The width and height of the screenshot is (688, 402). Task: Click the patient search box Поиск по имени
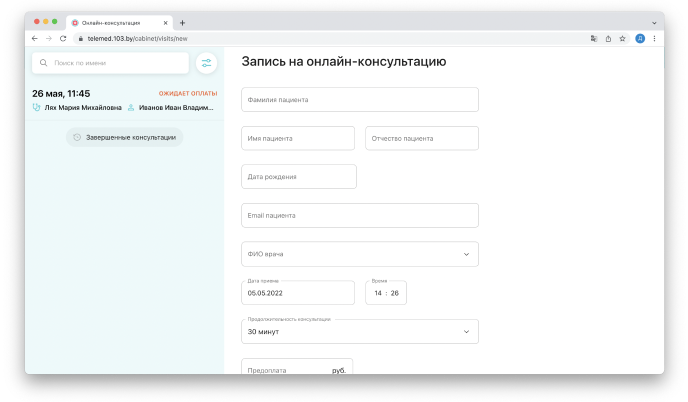pos(110,63)
